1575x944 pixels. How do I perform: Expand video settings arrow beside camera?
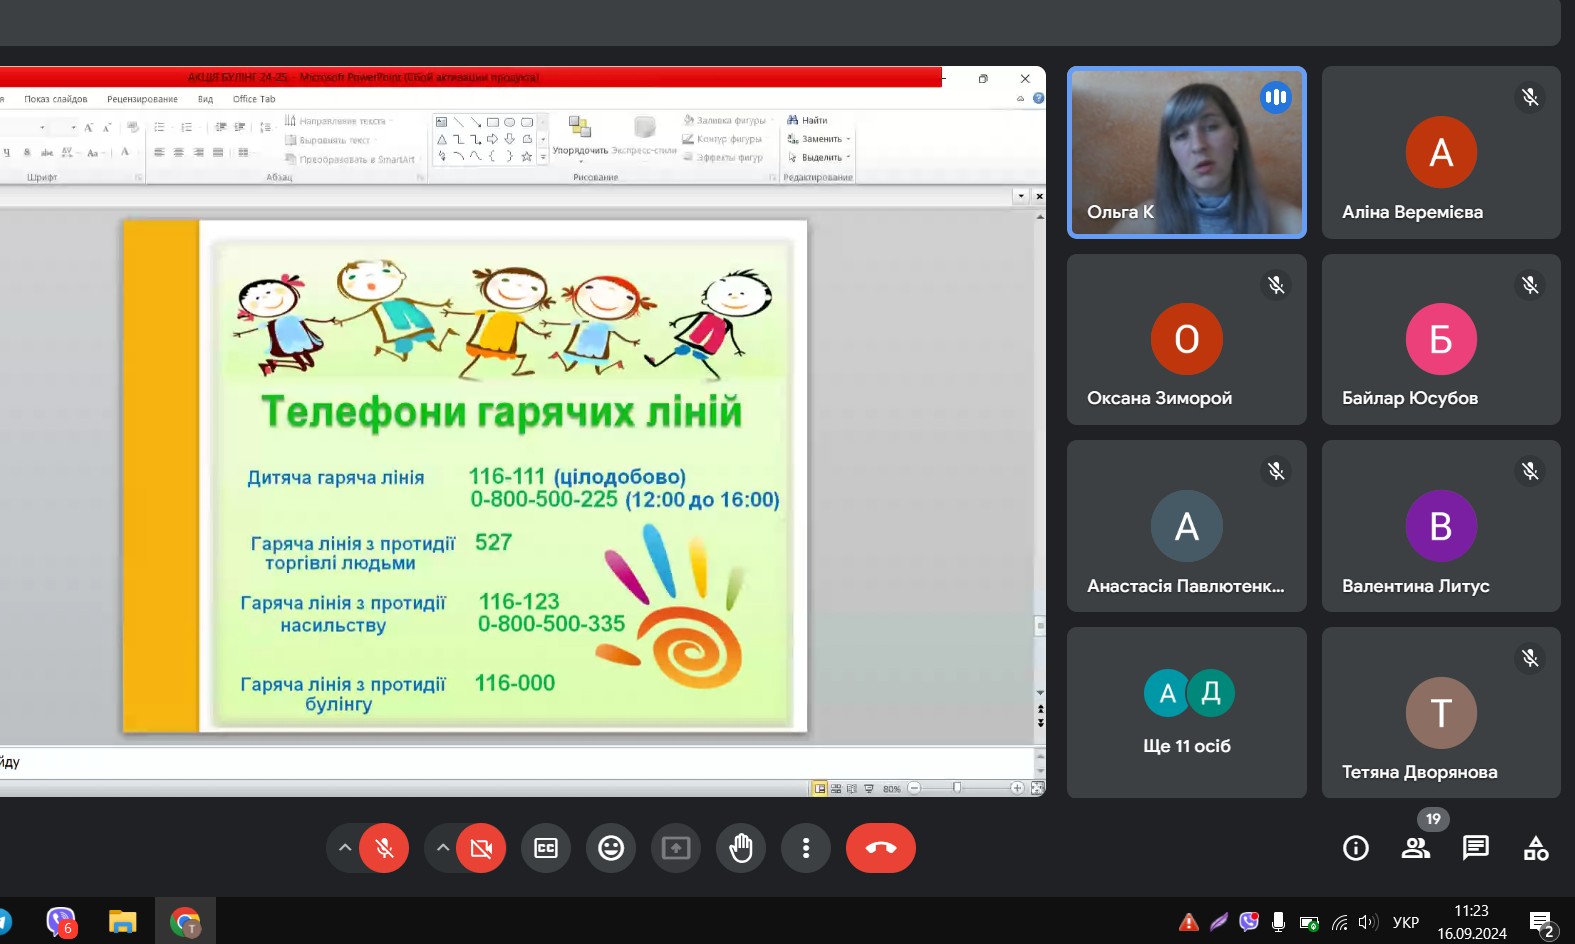tap(442, 848)
